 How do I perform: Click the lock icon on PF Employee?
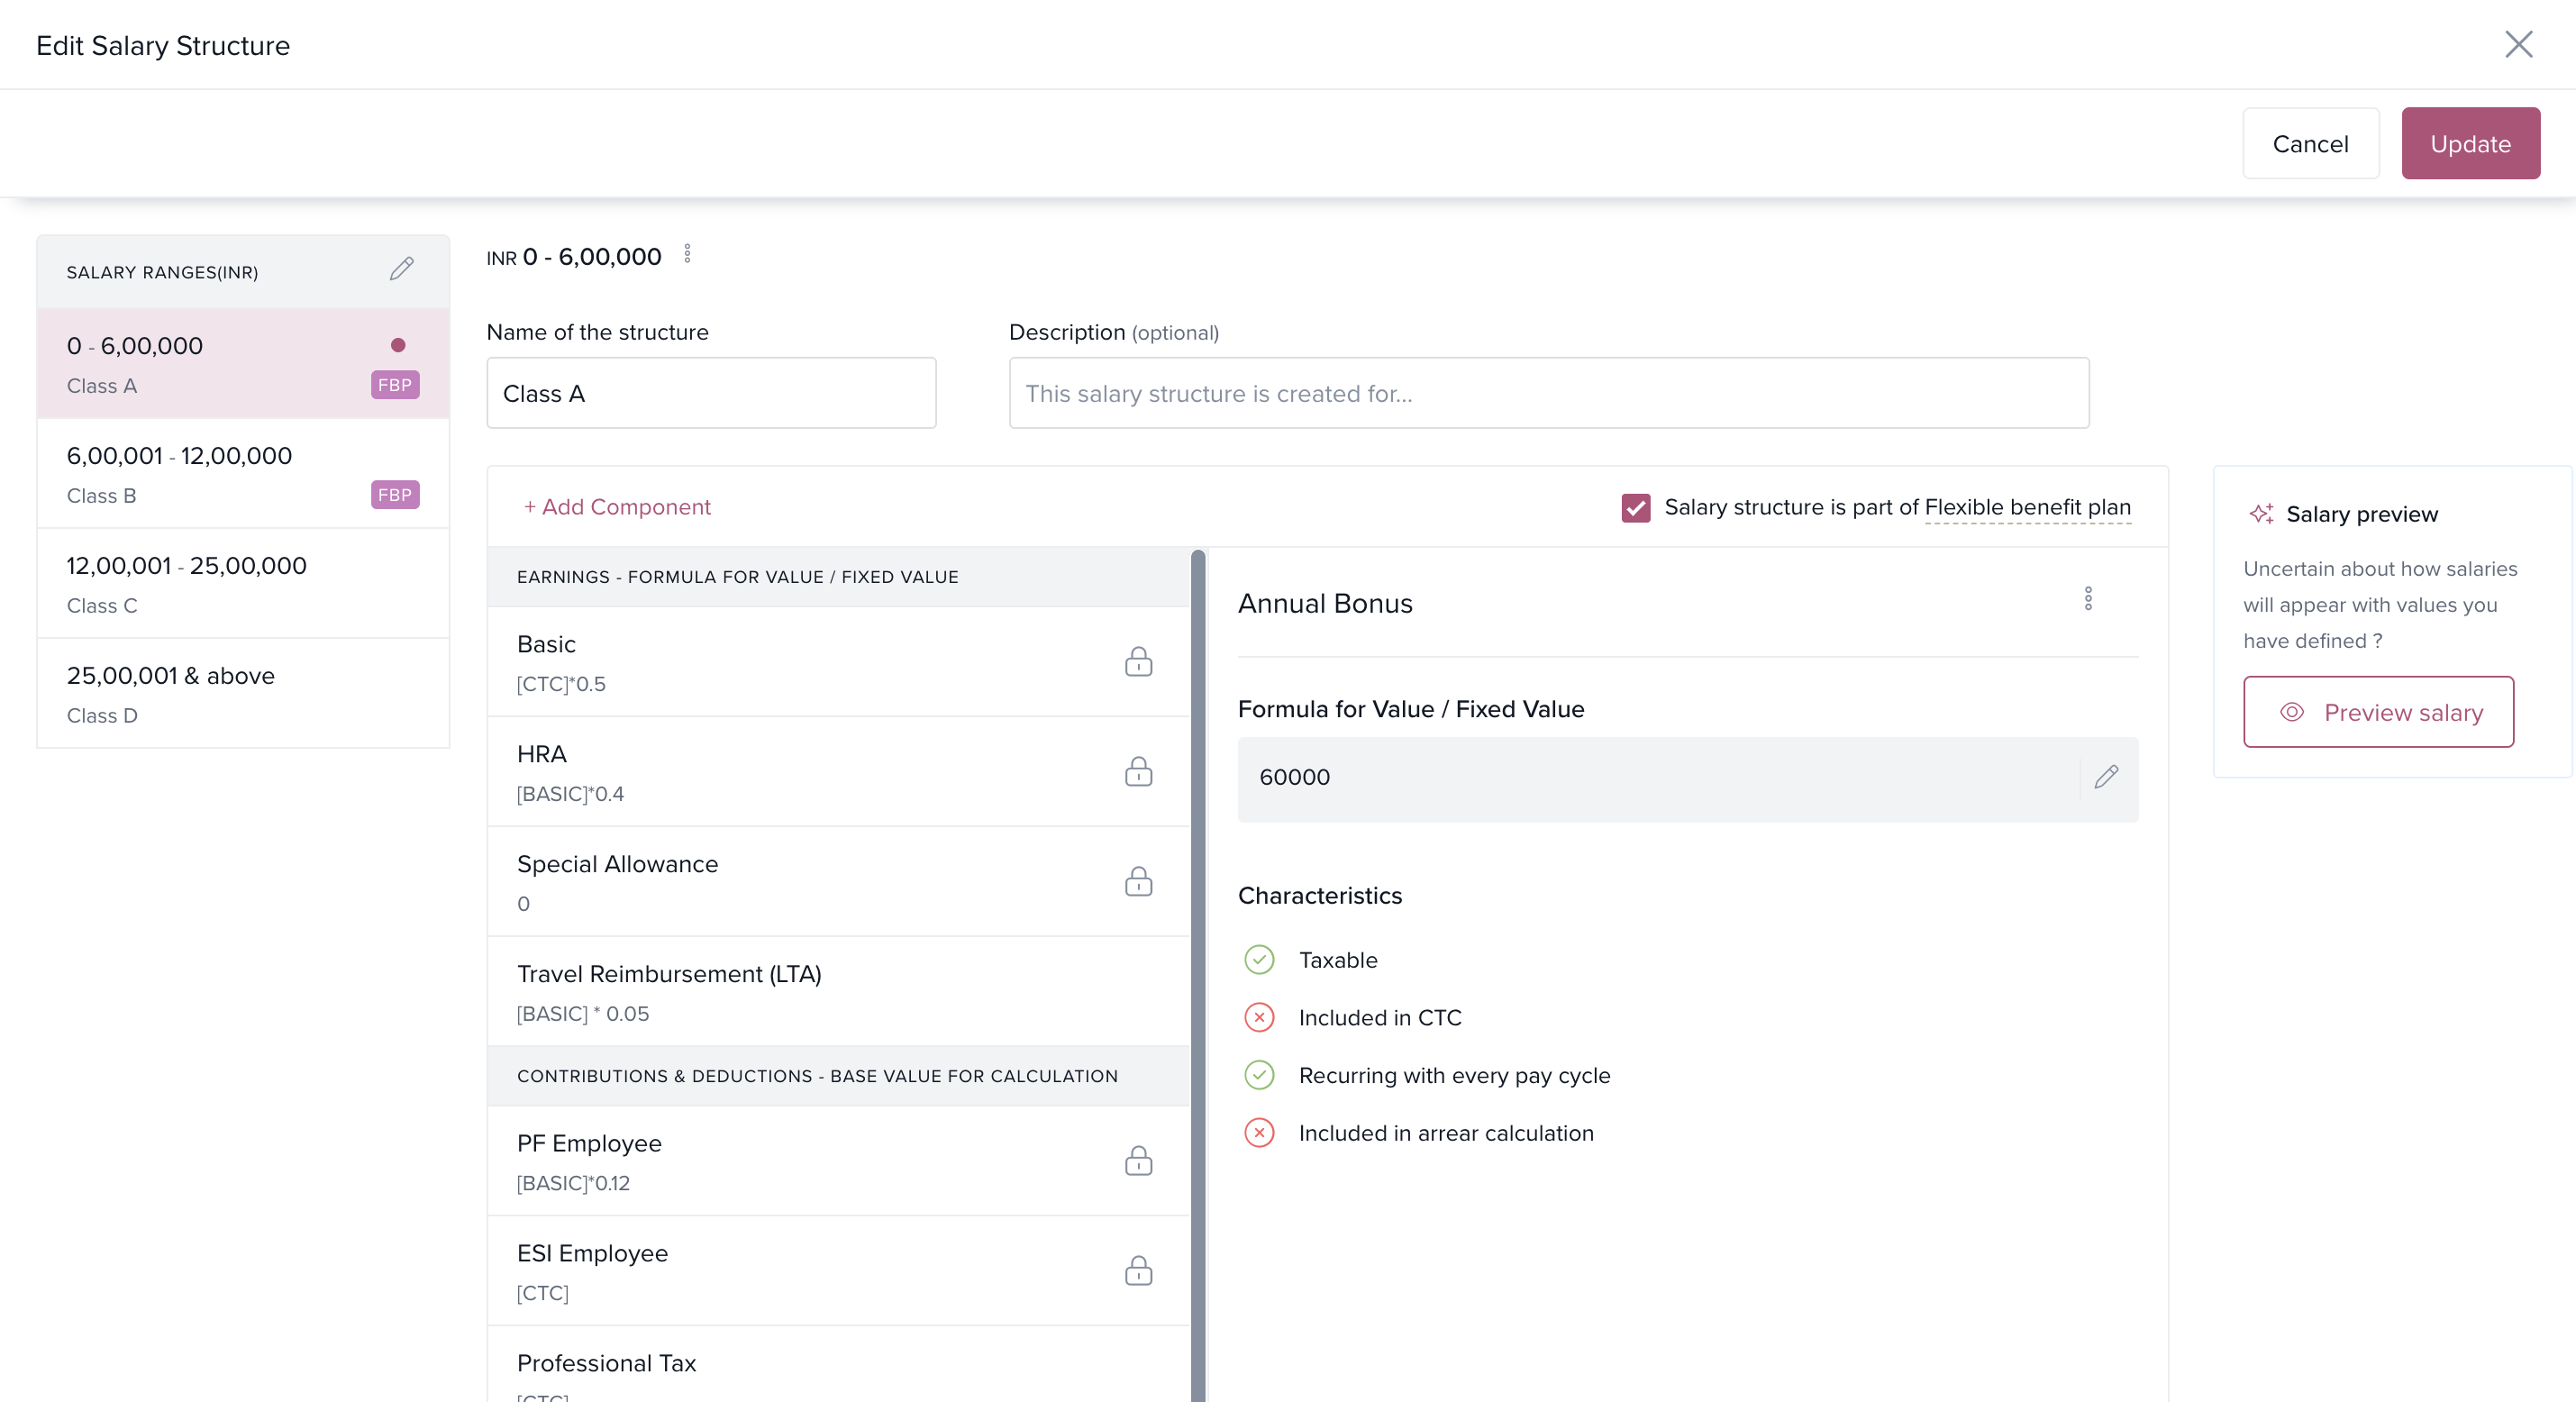[x=1138, y=1161]
